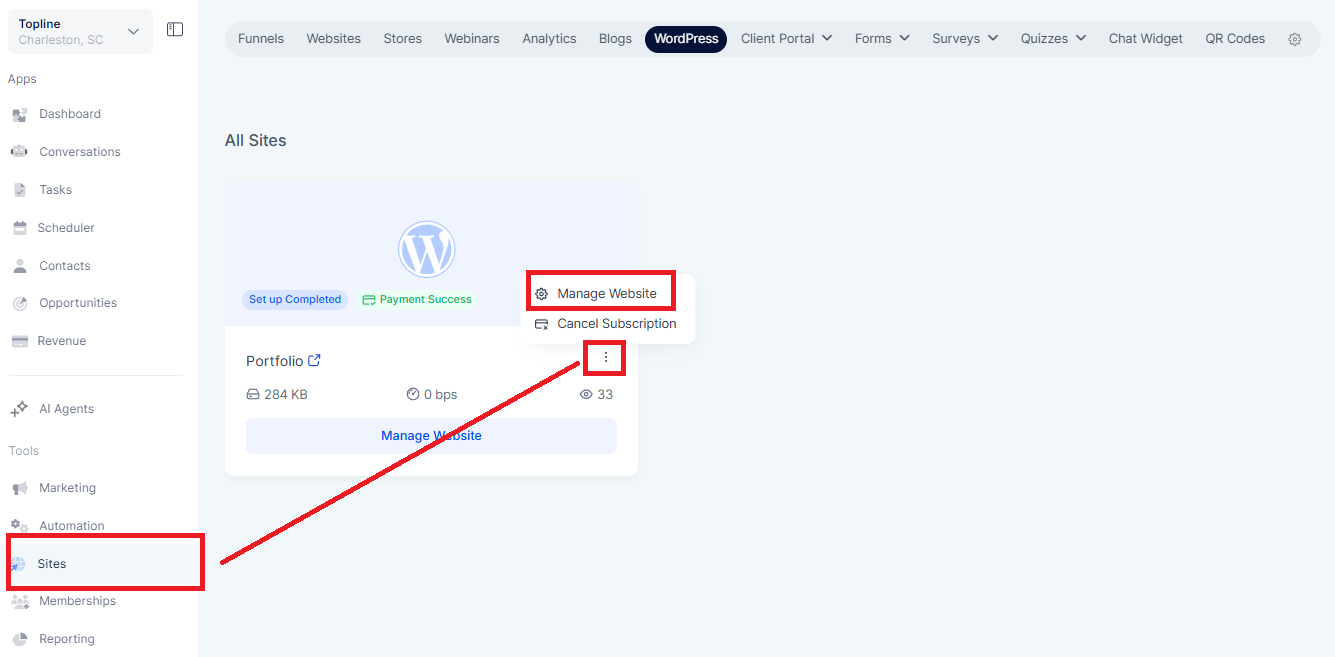Choose Cancel Subscription from popup menu

(607, 324)
